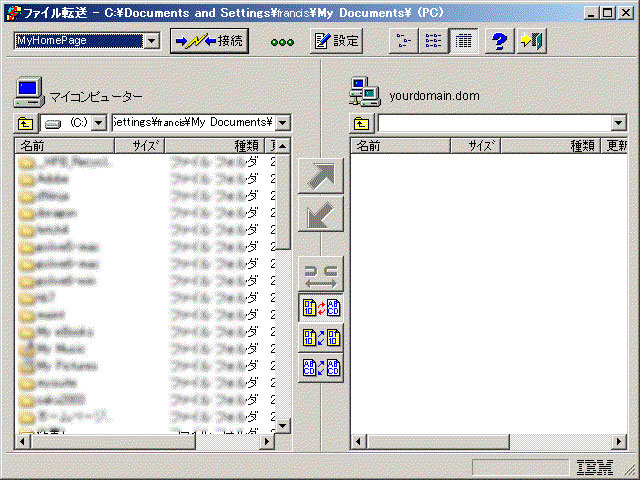
Task: Select binary transfer mode button
Action: coord(321,337)
